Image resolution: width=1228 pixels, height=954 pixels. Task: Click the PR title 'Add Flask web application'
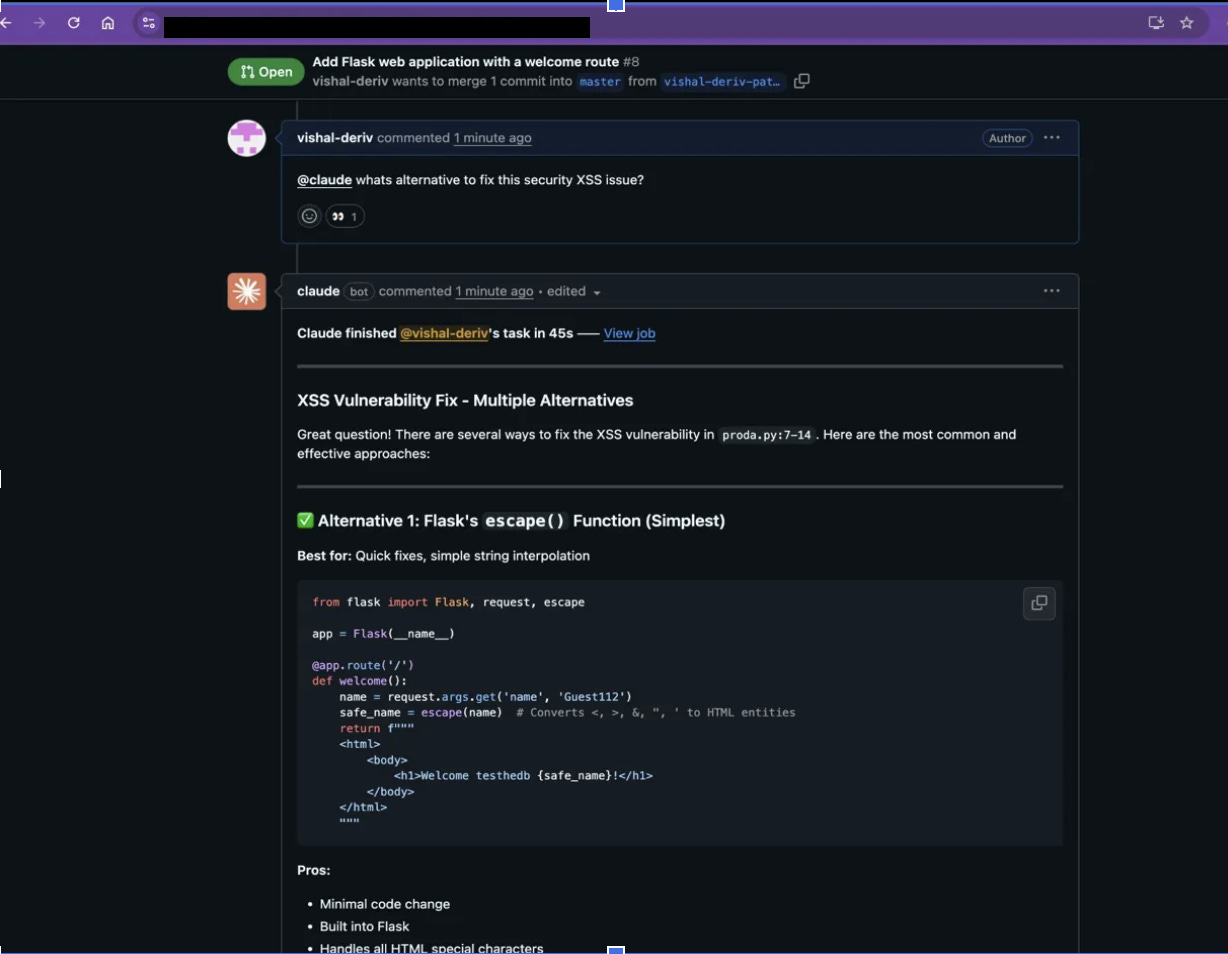tap(466, 62)
